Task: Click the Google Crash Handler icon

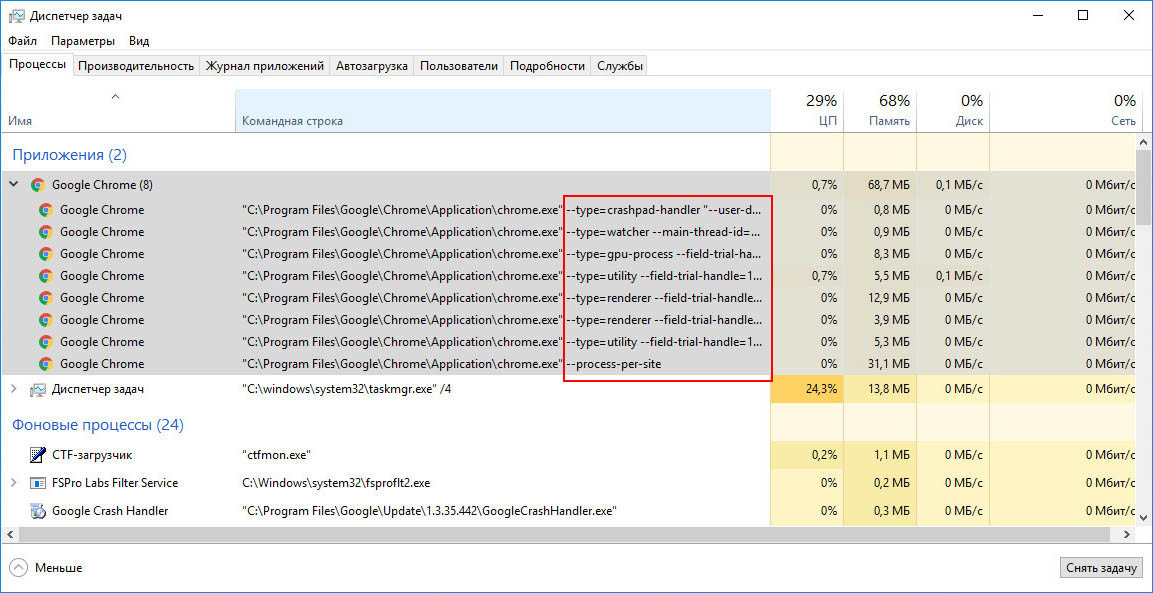Action: 38,511
